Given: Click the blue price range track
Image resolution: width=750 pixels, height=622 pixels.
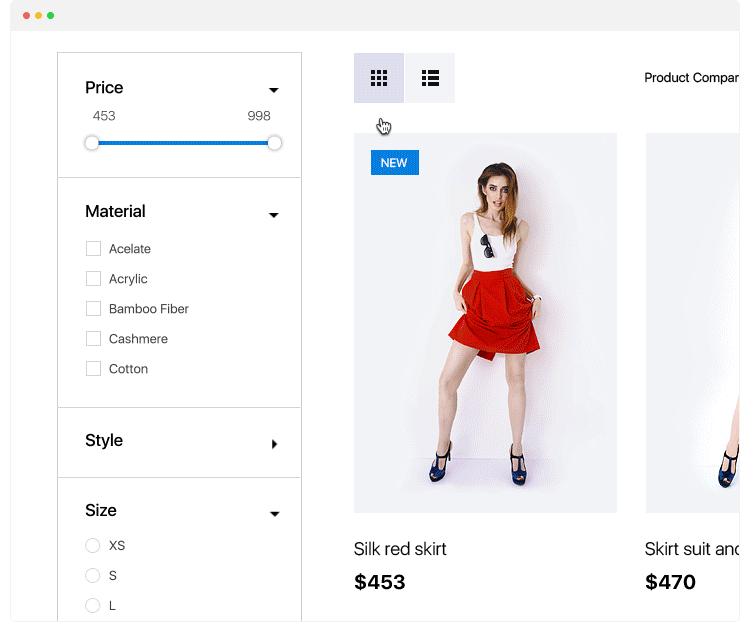Looking at the screenshot, I should click(x=183, y=143).
